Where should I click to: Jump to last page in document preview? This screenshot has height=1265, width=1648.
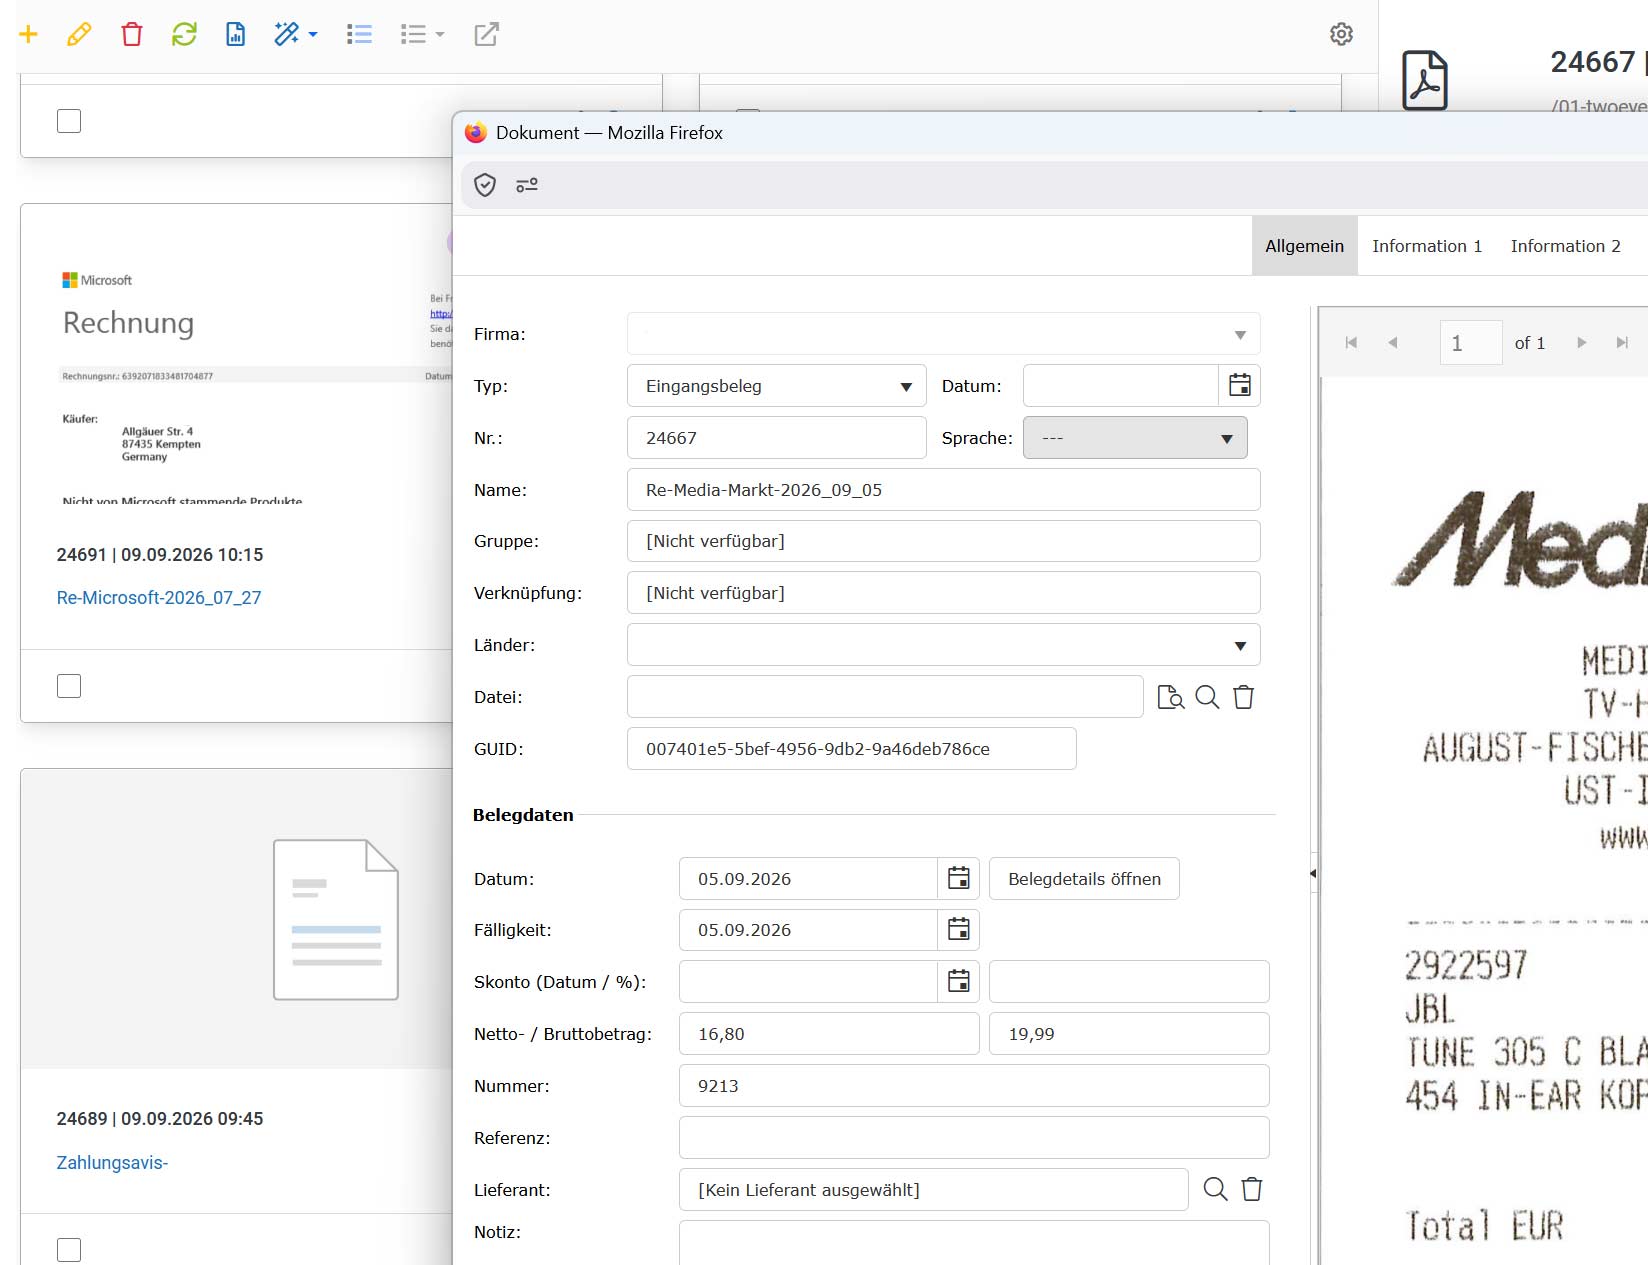point(1622,343)
